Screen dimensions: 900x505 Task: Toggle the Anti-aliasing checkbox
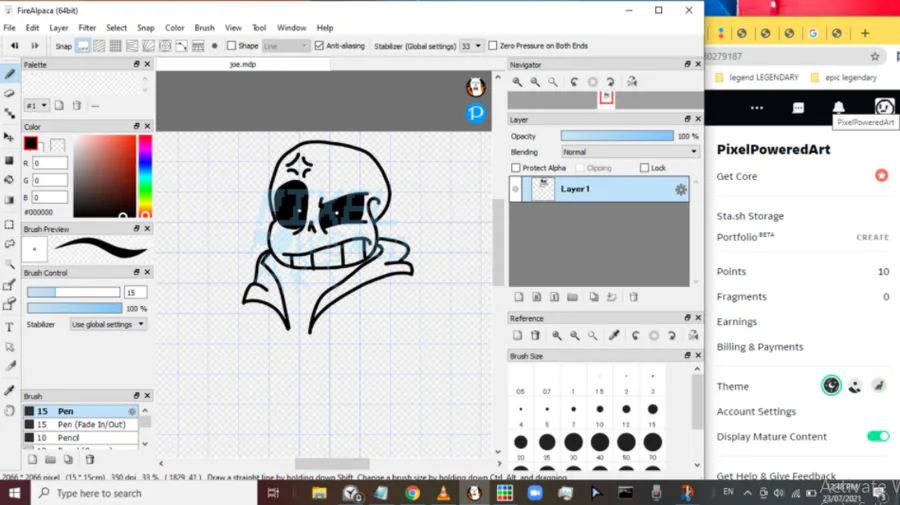(319, 46)
